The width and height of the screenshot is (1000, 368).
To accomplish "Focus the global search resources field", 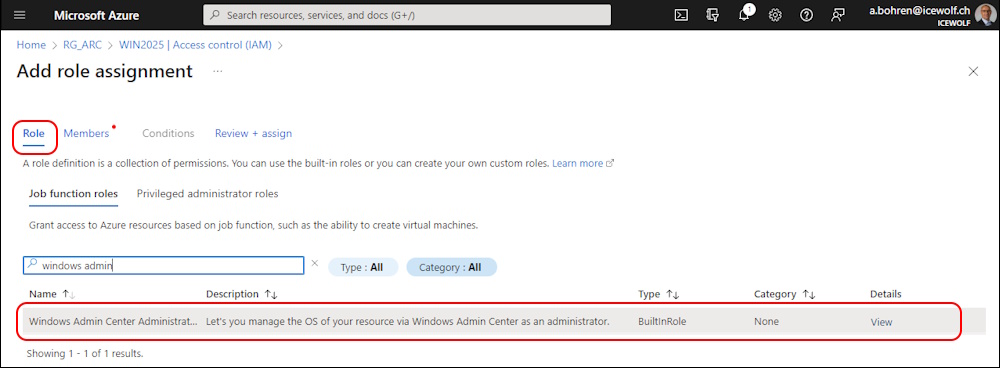I will point(407,15).
